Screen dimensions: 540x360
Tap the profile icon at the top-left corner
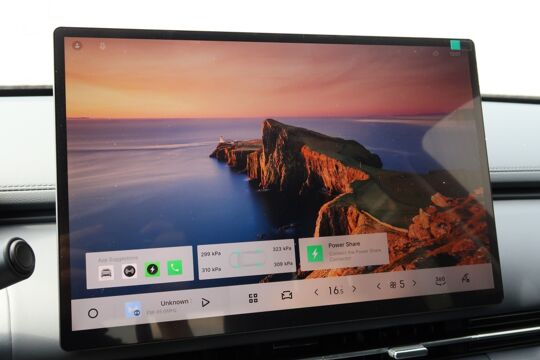(77, 45)
